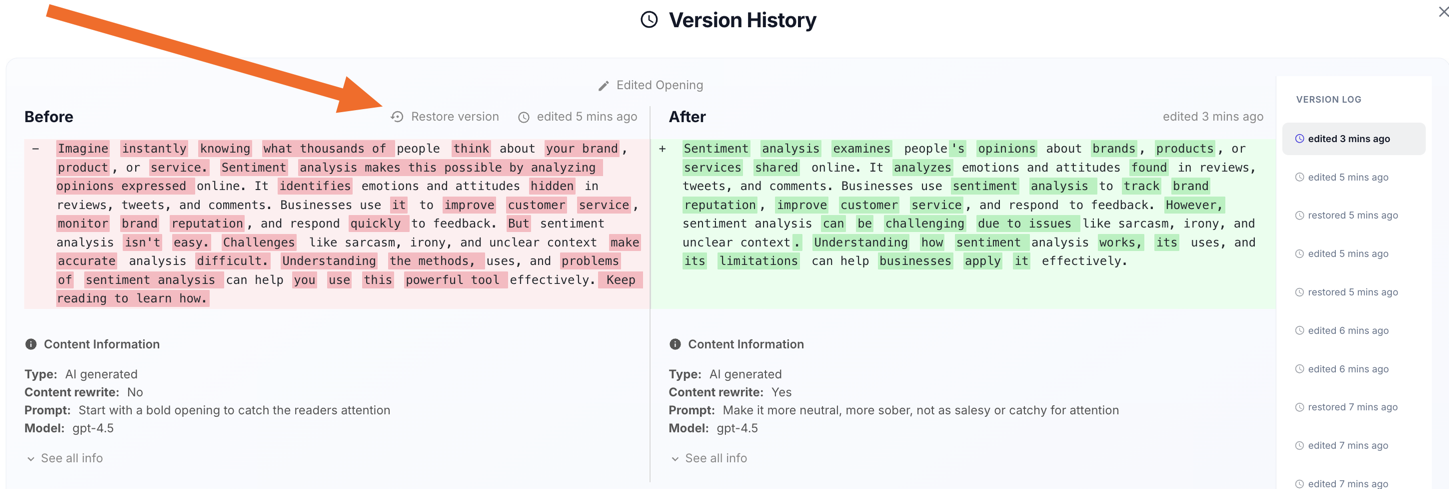Image resolution: width=1449 pixels, height=489 pixels.
Task: Click the clock icon of edited 3 mins ago log entry
Action: coord(1300,139)
